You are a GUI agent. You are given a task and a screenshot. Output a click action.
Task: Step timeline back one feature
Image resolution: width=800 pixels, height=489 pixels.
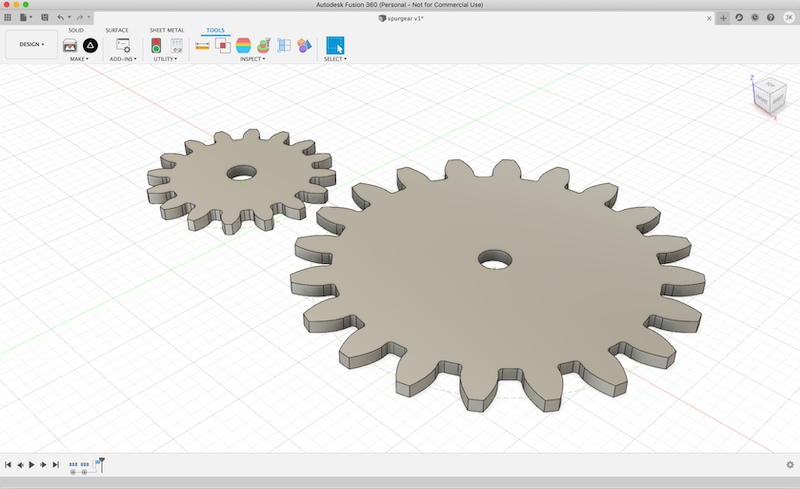[x=20, y=464]
